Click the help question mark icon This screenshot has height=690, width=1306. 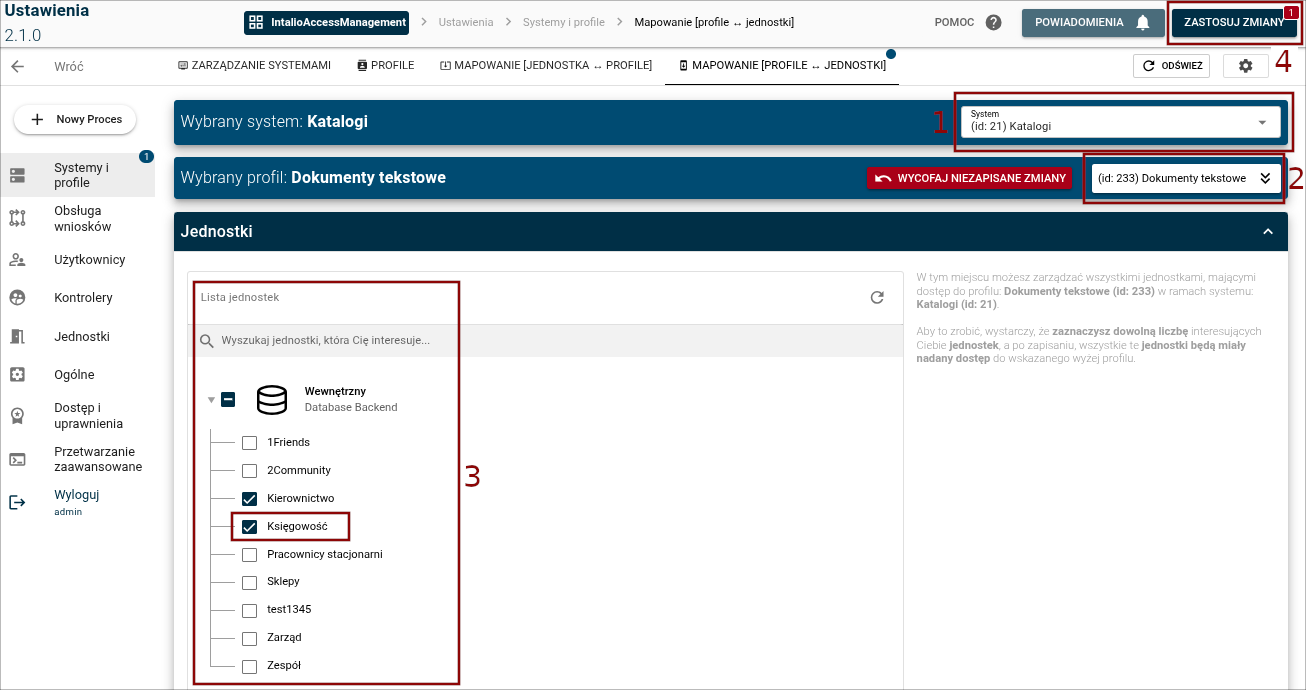[993, 22]
